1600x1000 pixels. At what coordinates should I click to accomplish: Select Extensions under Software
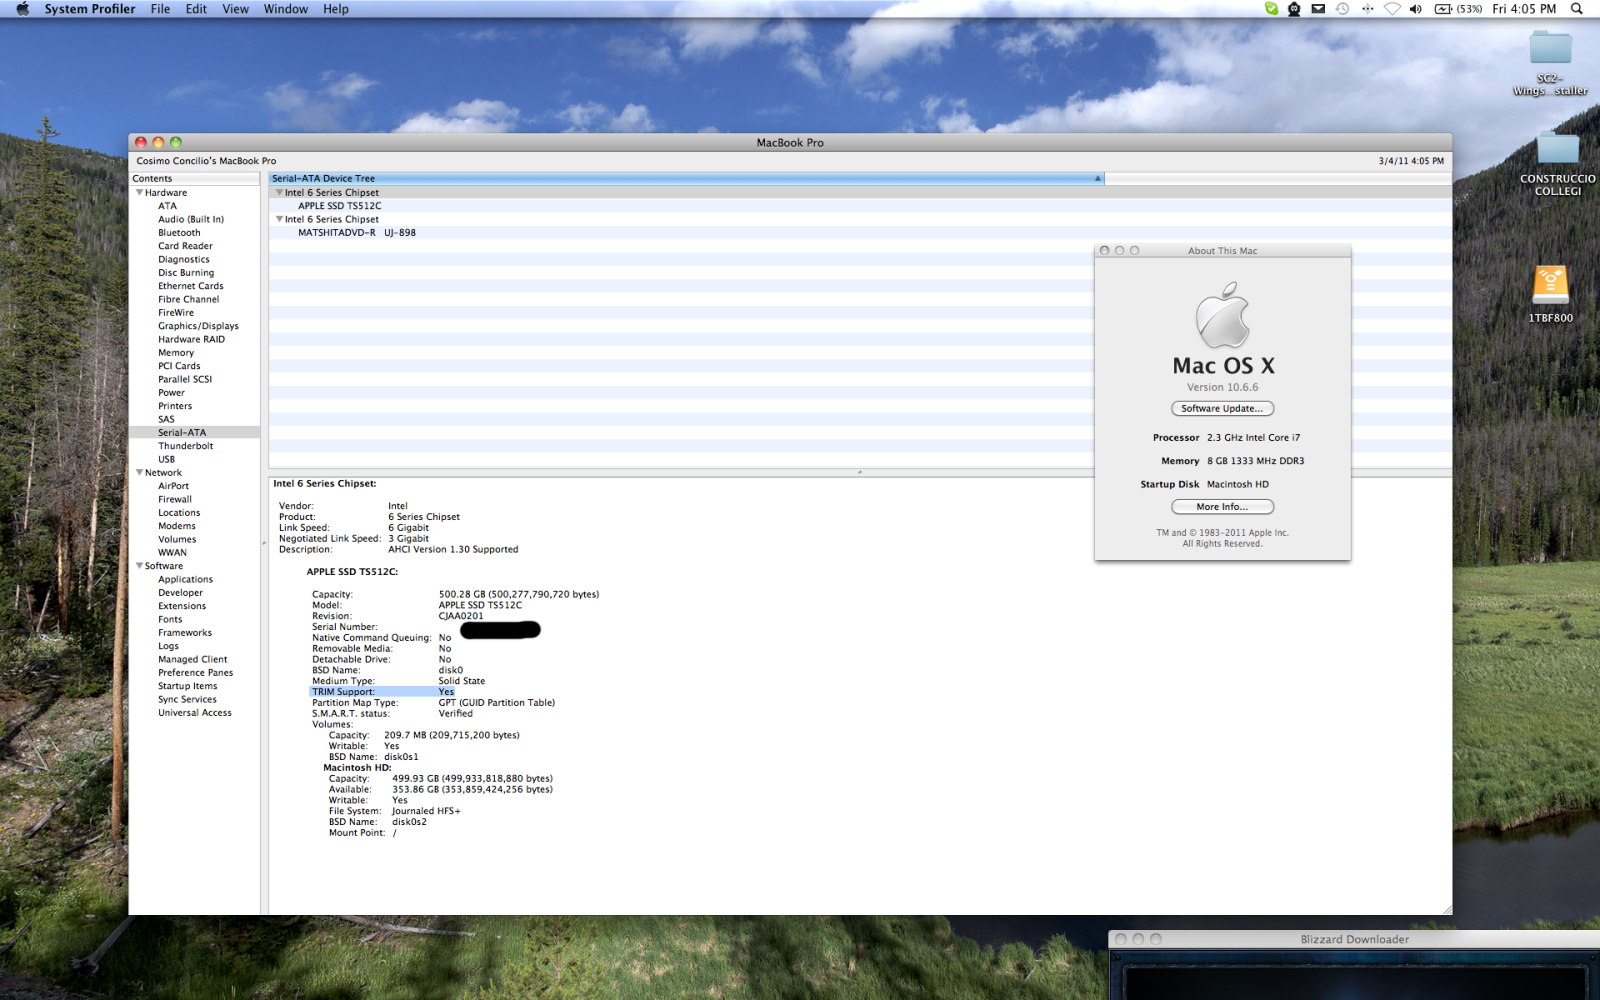click(x=182, y=606)
